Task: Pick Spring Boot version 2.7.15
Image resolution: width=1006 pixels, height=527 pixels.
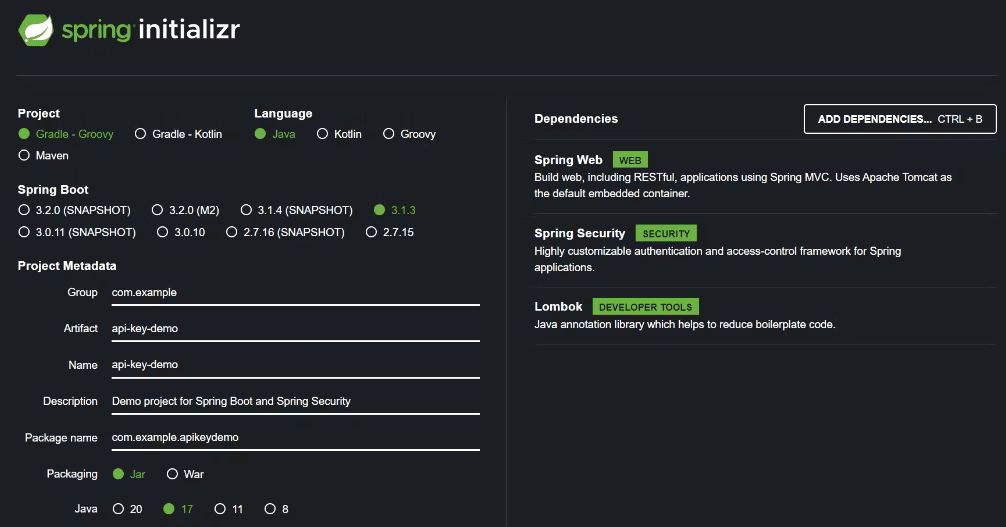Action: point(389,232)
